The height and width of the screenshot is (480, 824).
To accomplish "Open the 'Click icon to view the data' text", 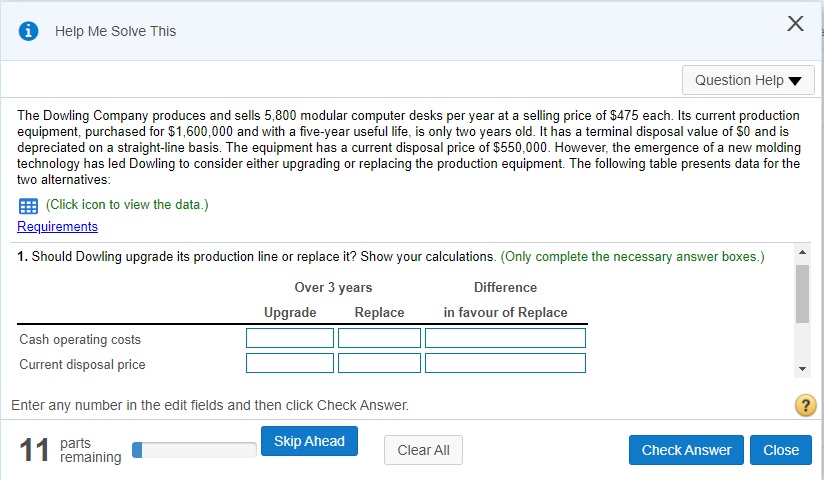I will (127, 205).
